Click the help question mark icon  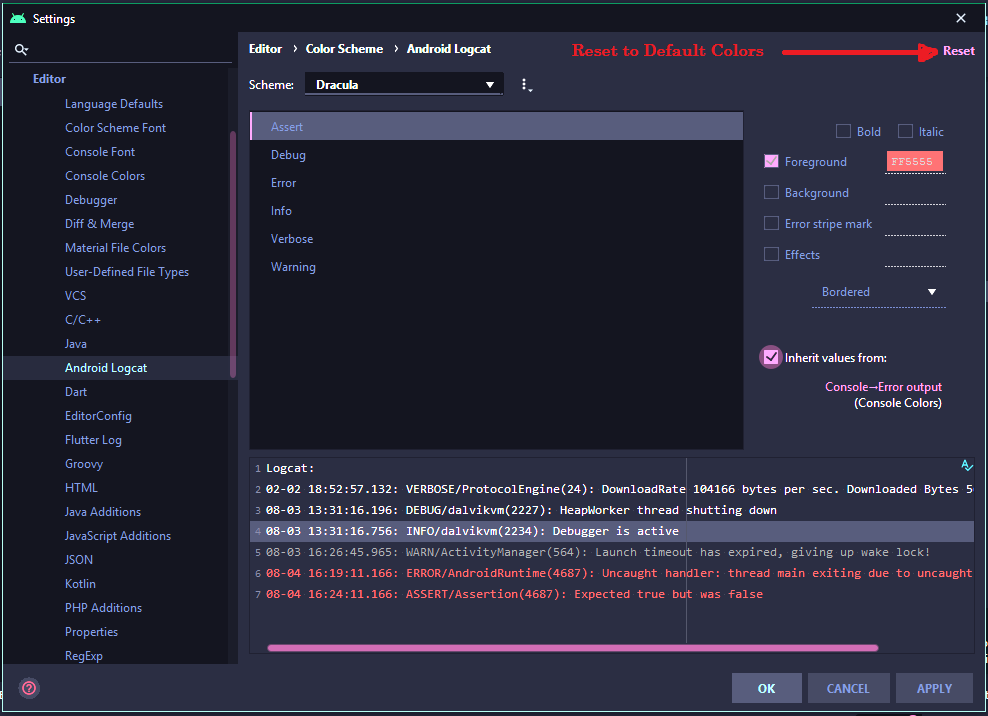click(x=29, y=688)
